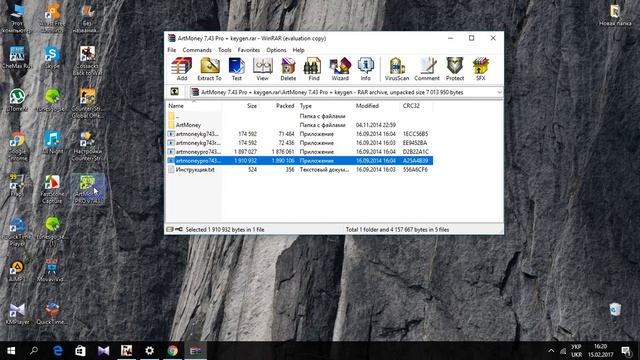Image resolution: width=640 pixels, height=360 pixels.
Task: Open Новая папка desktop folder
Action: (615, 15)
